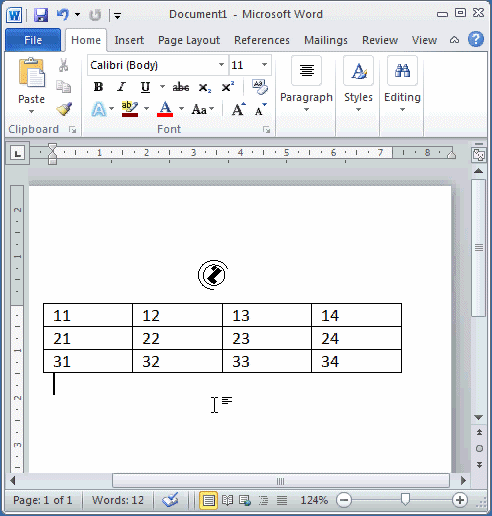The width and height of the screenshot is (492, 516).
Task: Click the Clear Formatting eraser icon
Action: (x=260, y=87)
